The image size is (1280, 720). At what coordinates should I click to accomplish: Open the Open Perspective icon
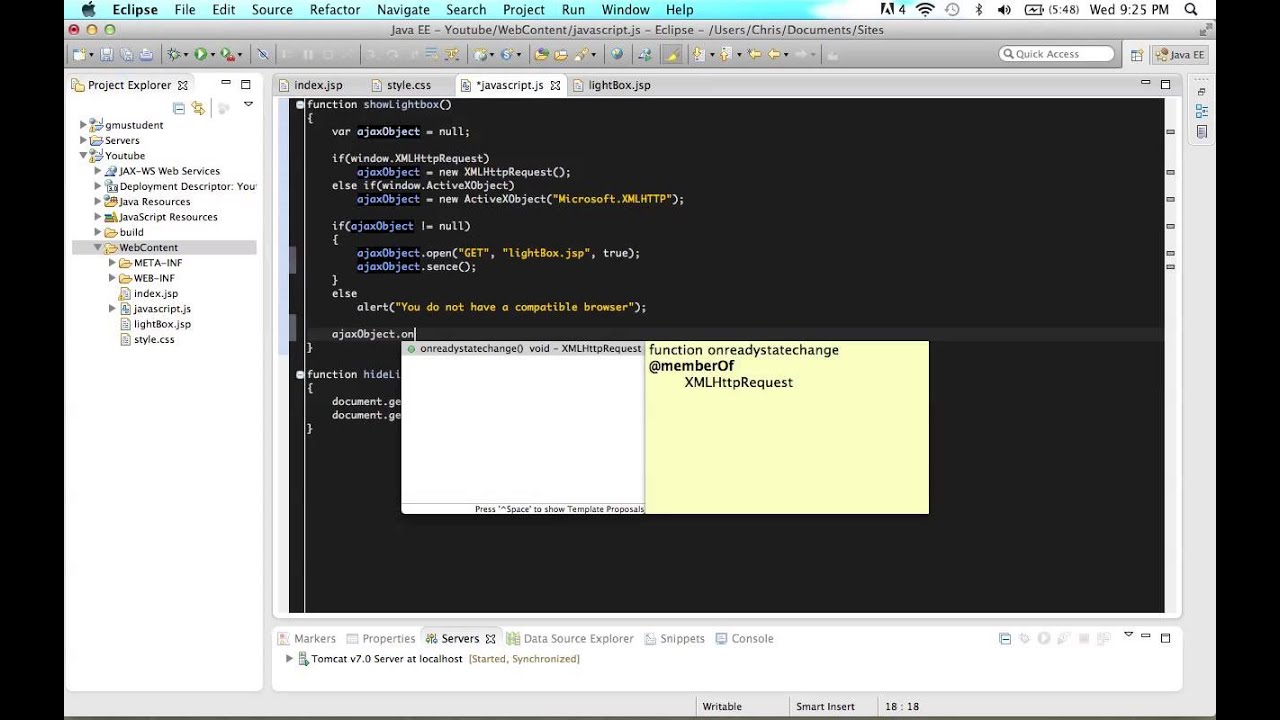click(x=1136, y=55)
